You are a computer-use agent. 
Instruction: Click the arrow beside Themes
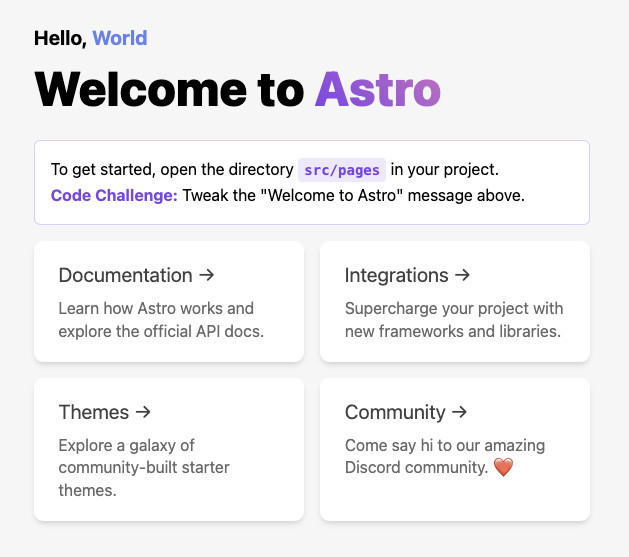(x=143, y=412)
